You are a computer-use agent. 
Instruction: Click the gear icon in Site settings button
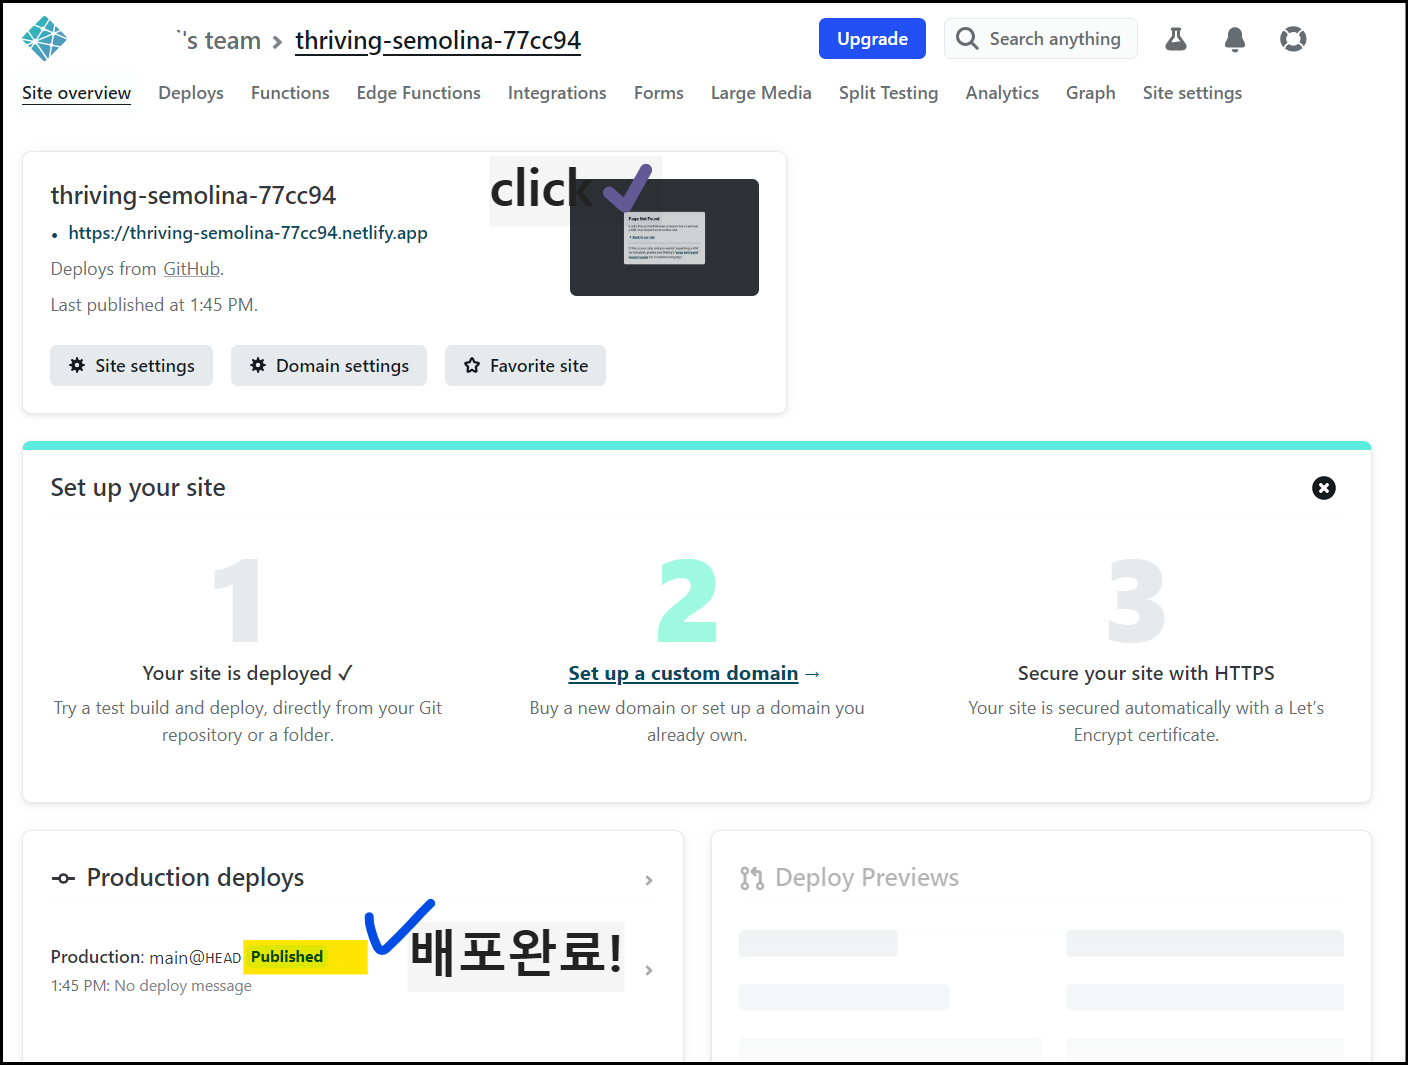pos(77,365)
